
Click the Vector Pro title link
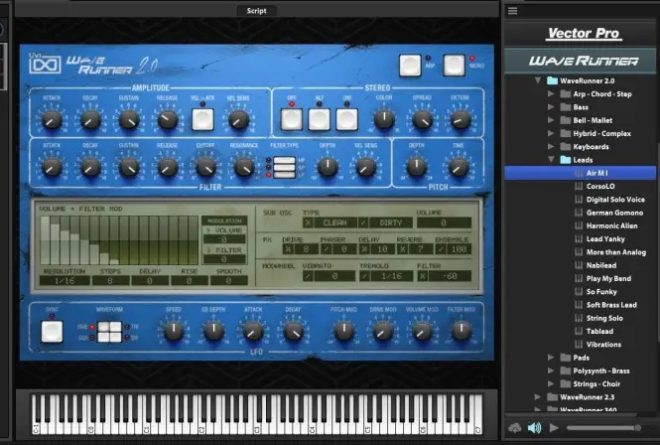pyautogui.click(x=583, y=33)
